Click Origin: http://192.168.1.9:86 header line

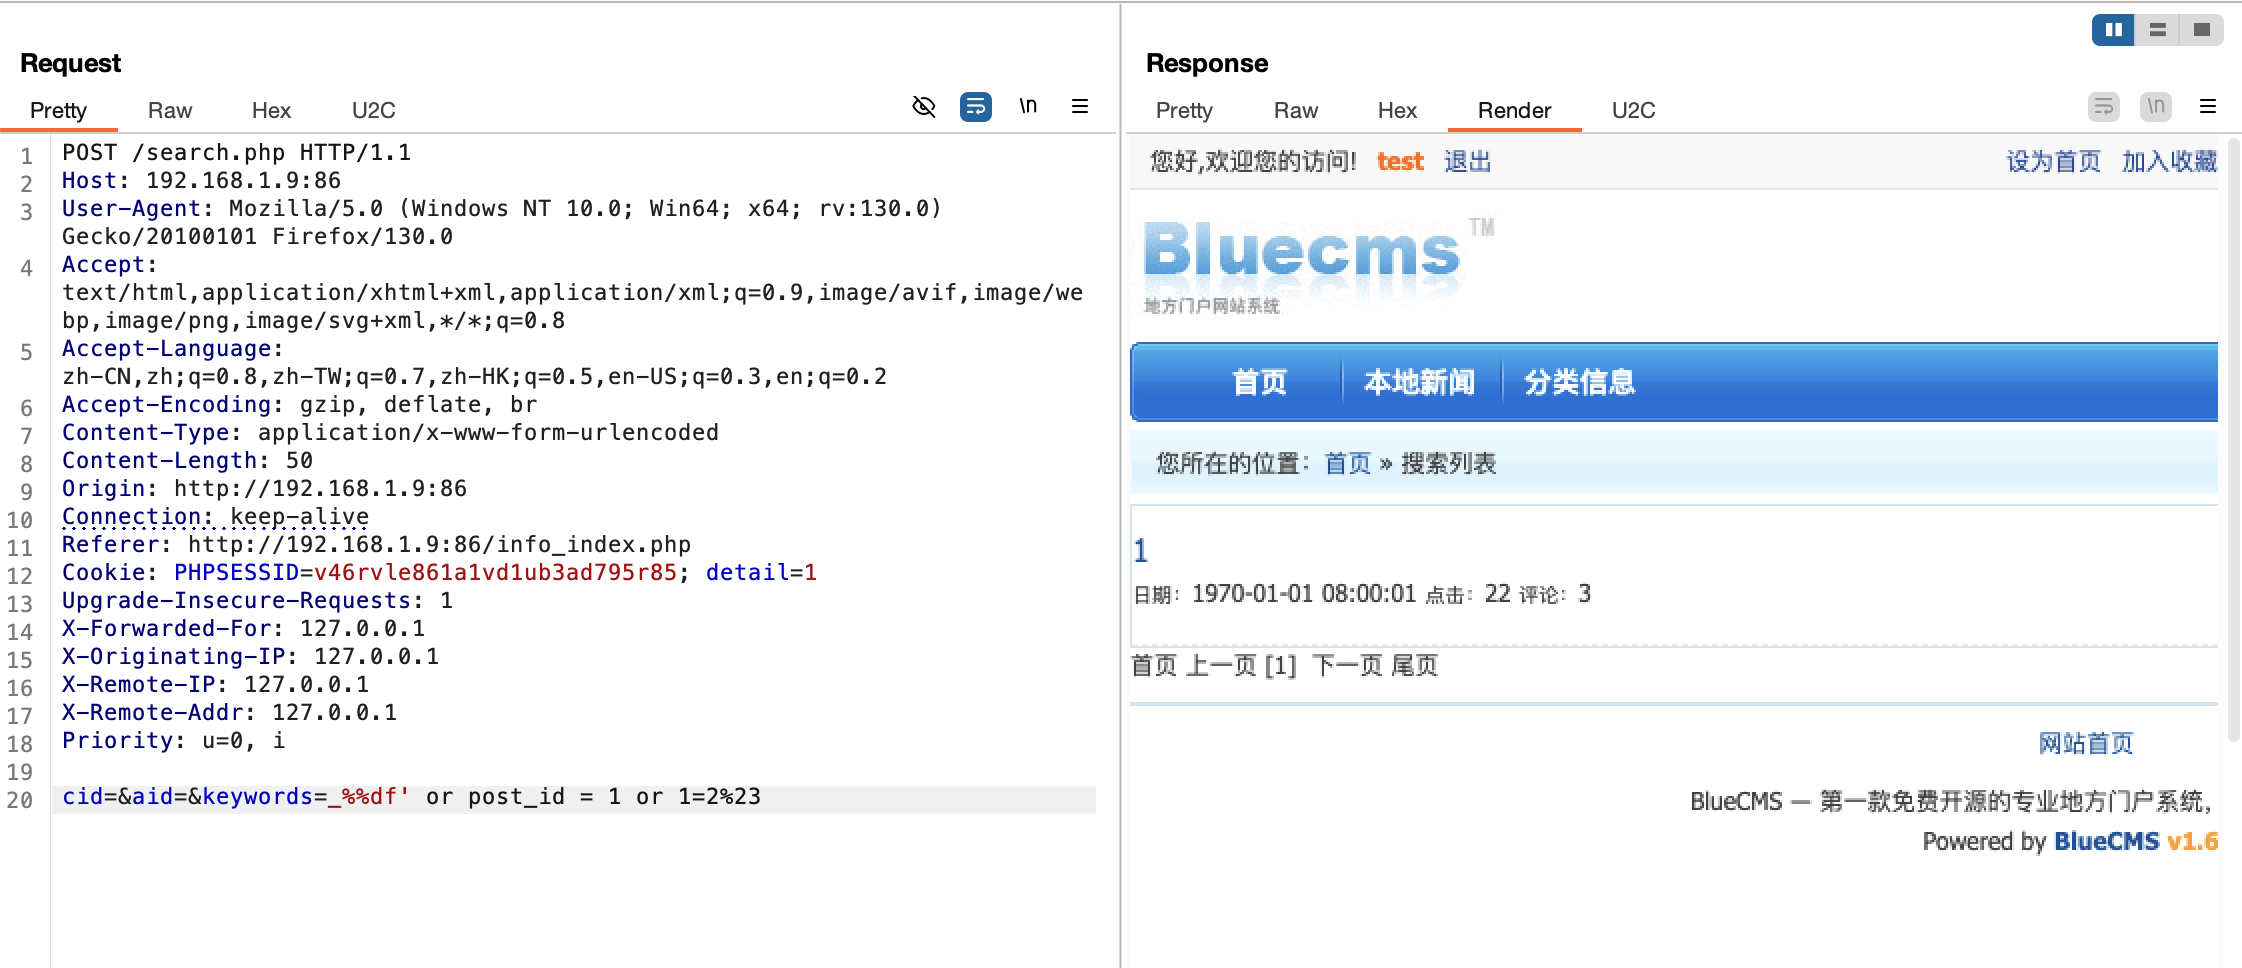pyautogui.click(x=264, y=489)
